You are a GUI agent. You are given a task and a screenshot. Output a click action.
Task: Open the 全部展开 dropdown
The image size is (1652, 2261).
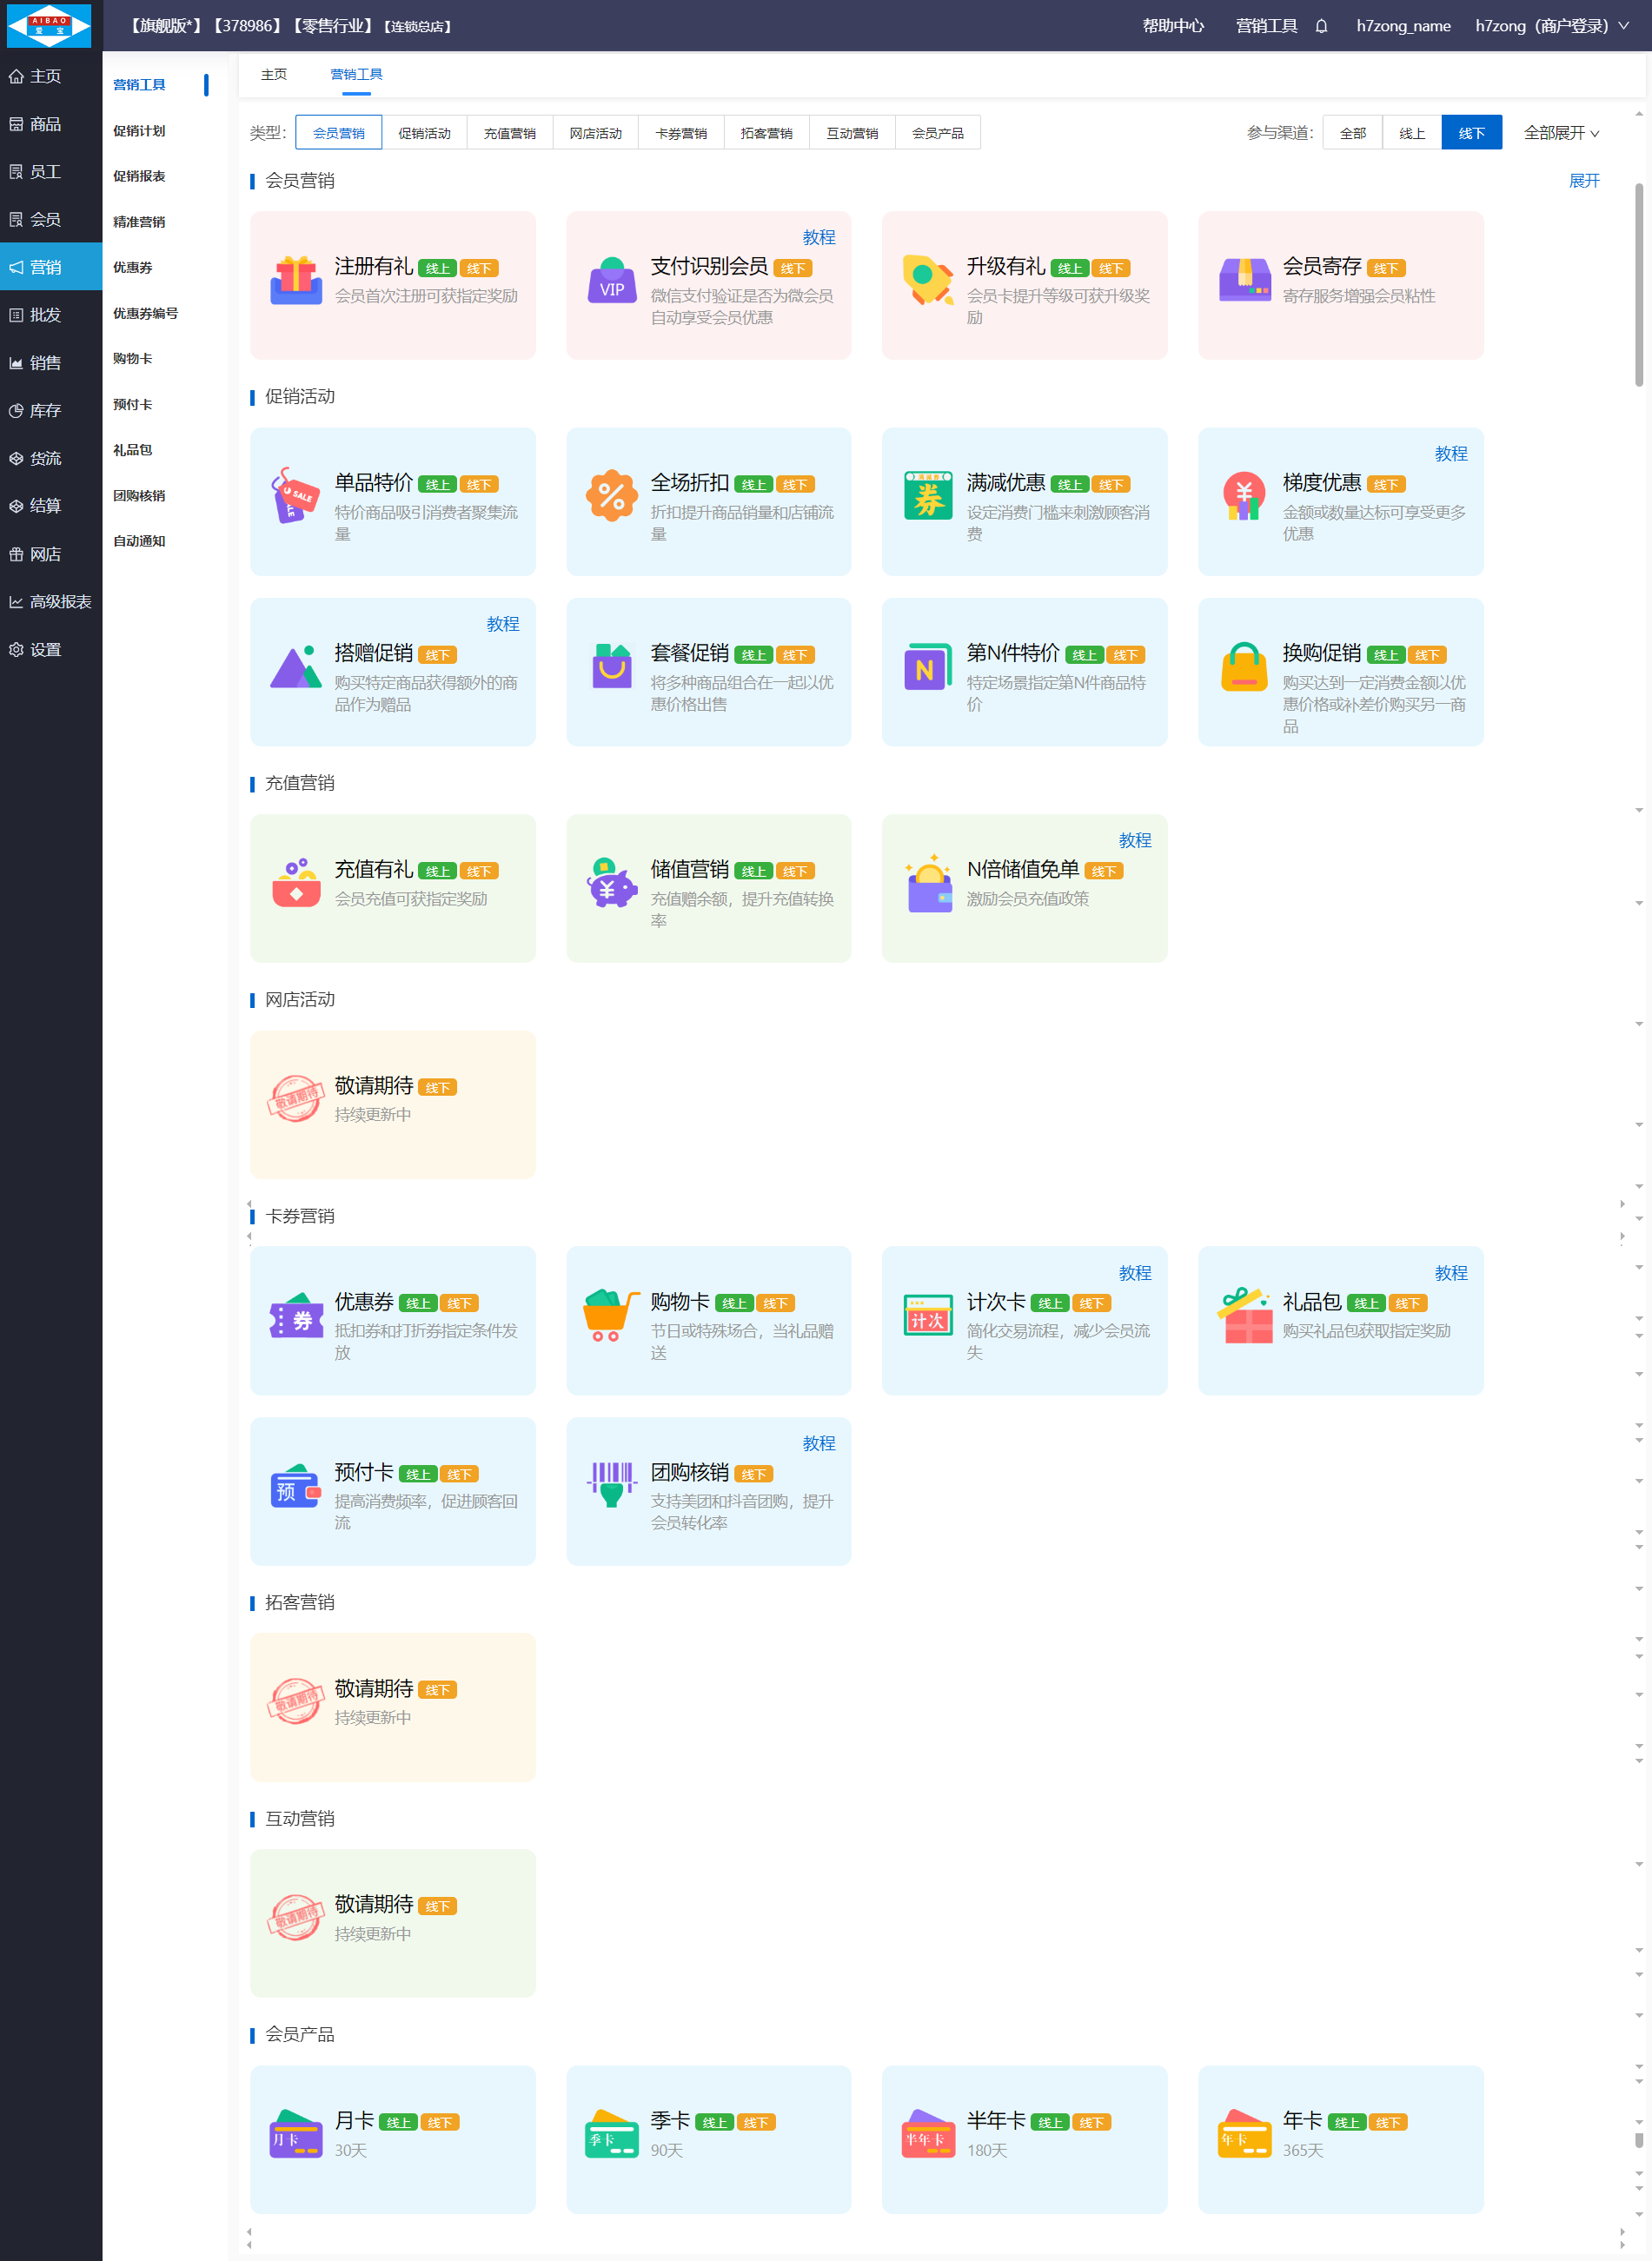1560,133
